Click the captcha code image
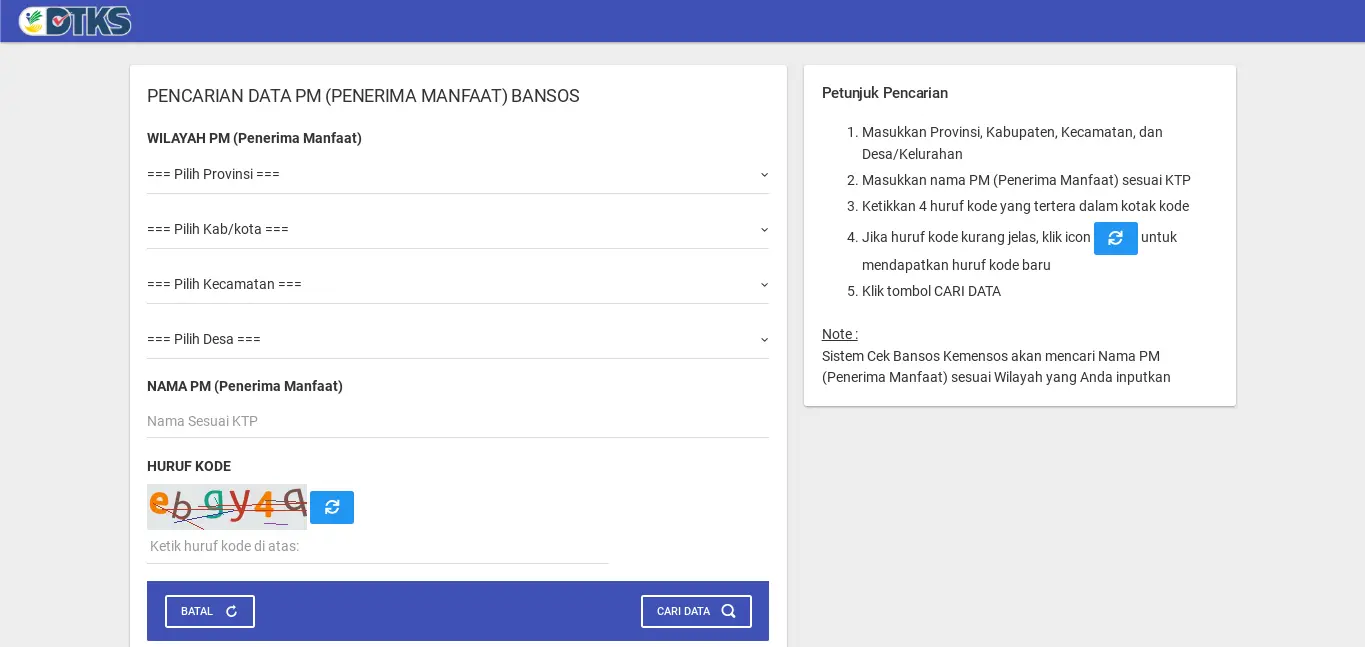This screenshot has height=647, width=1365. tap(227, 506)
